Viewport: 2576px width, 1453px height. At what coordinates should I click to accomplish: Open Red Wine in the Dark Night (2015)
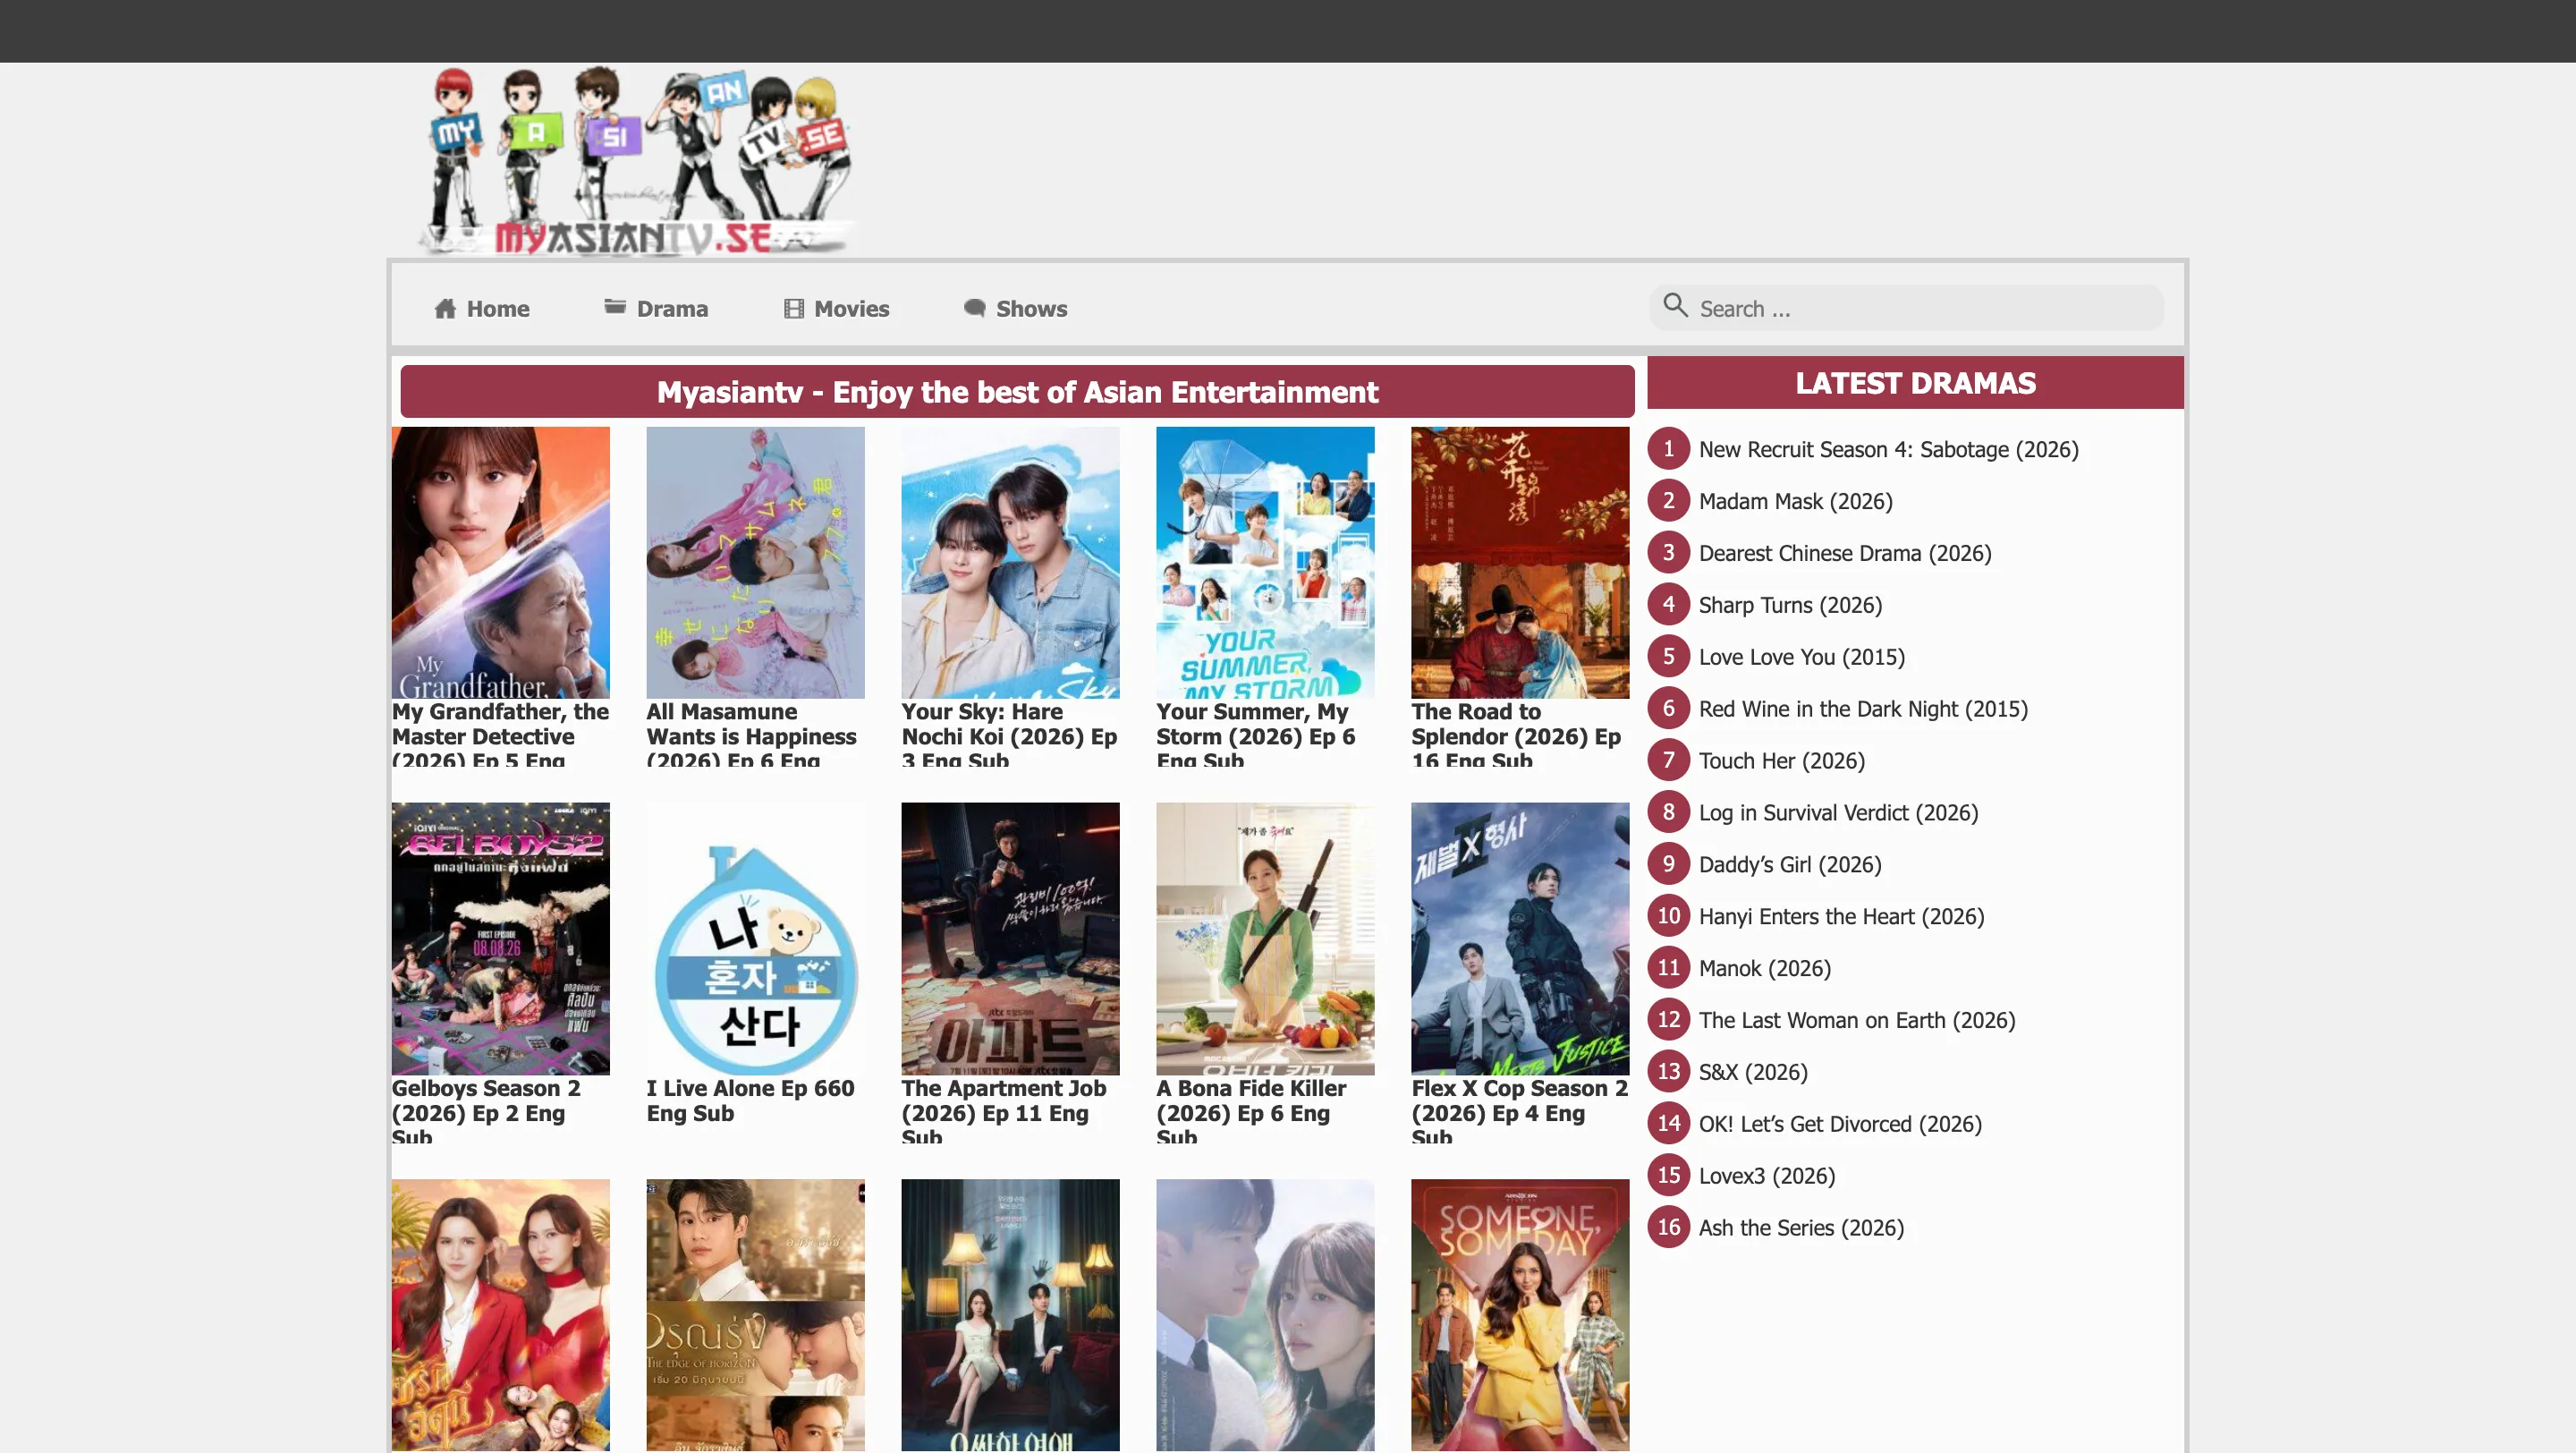pos(1864,710)
